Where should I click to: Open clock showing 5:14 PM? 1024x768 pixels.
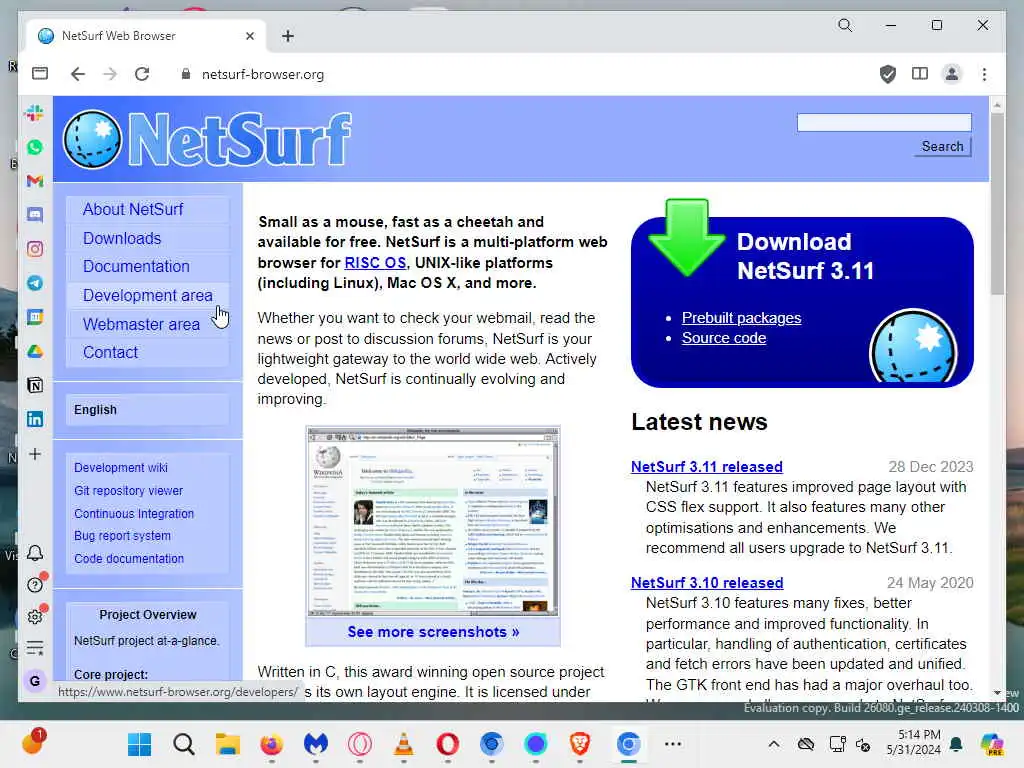pyautogui.click(x=913, y=743)
